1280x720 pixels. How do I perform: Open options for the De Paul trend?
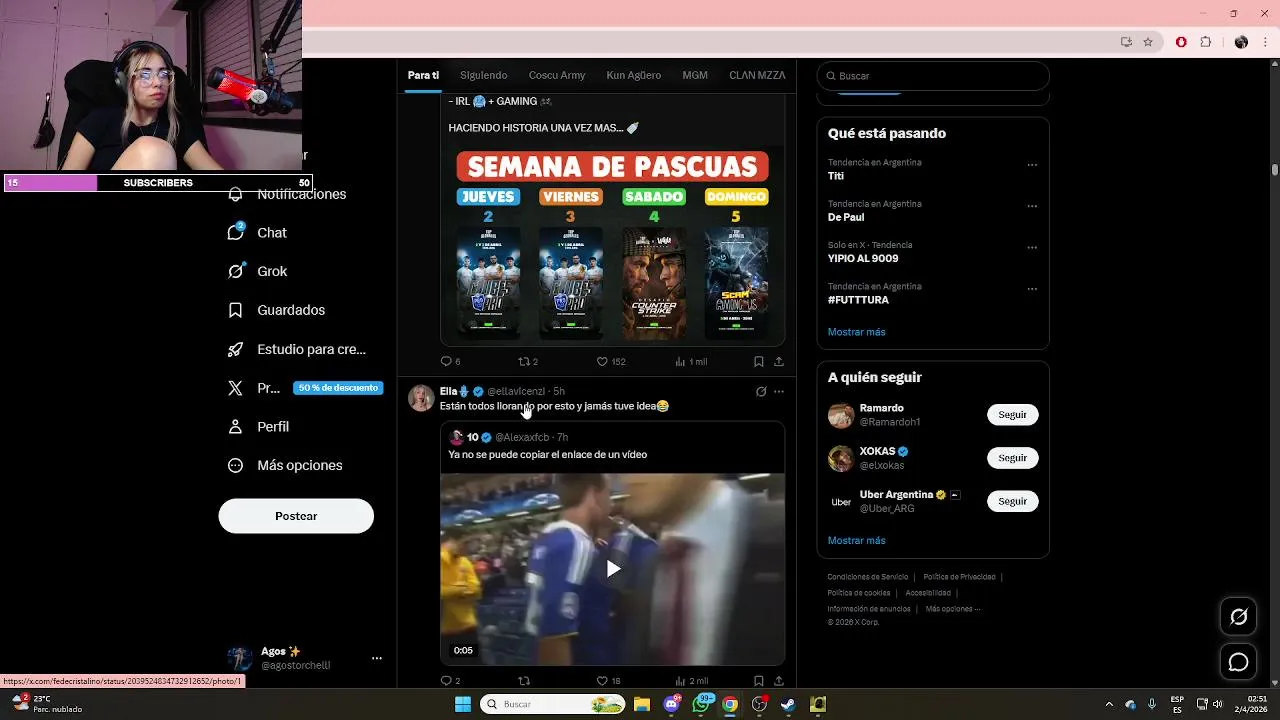click(1032, 206)
